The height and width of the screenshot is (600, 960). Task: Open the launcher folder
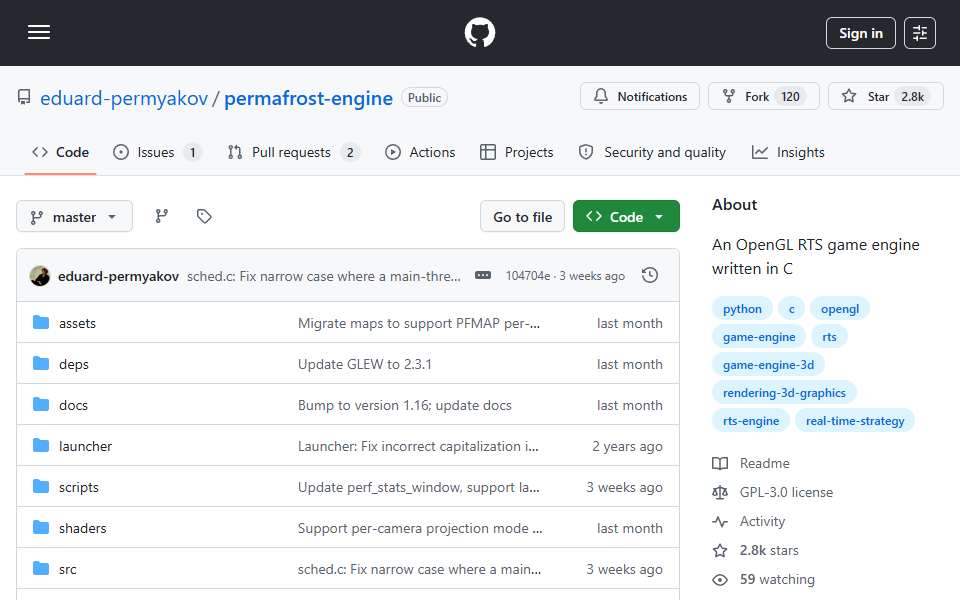pos(85,446)
